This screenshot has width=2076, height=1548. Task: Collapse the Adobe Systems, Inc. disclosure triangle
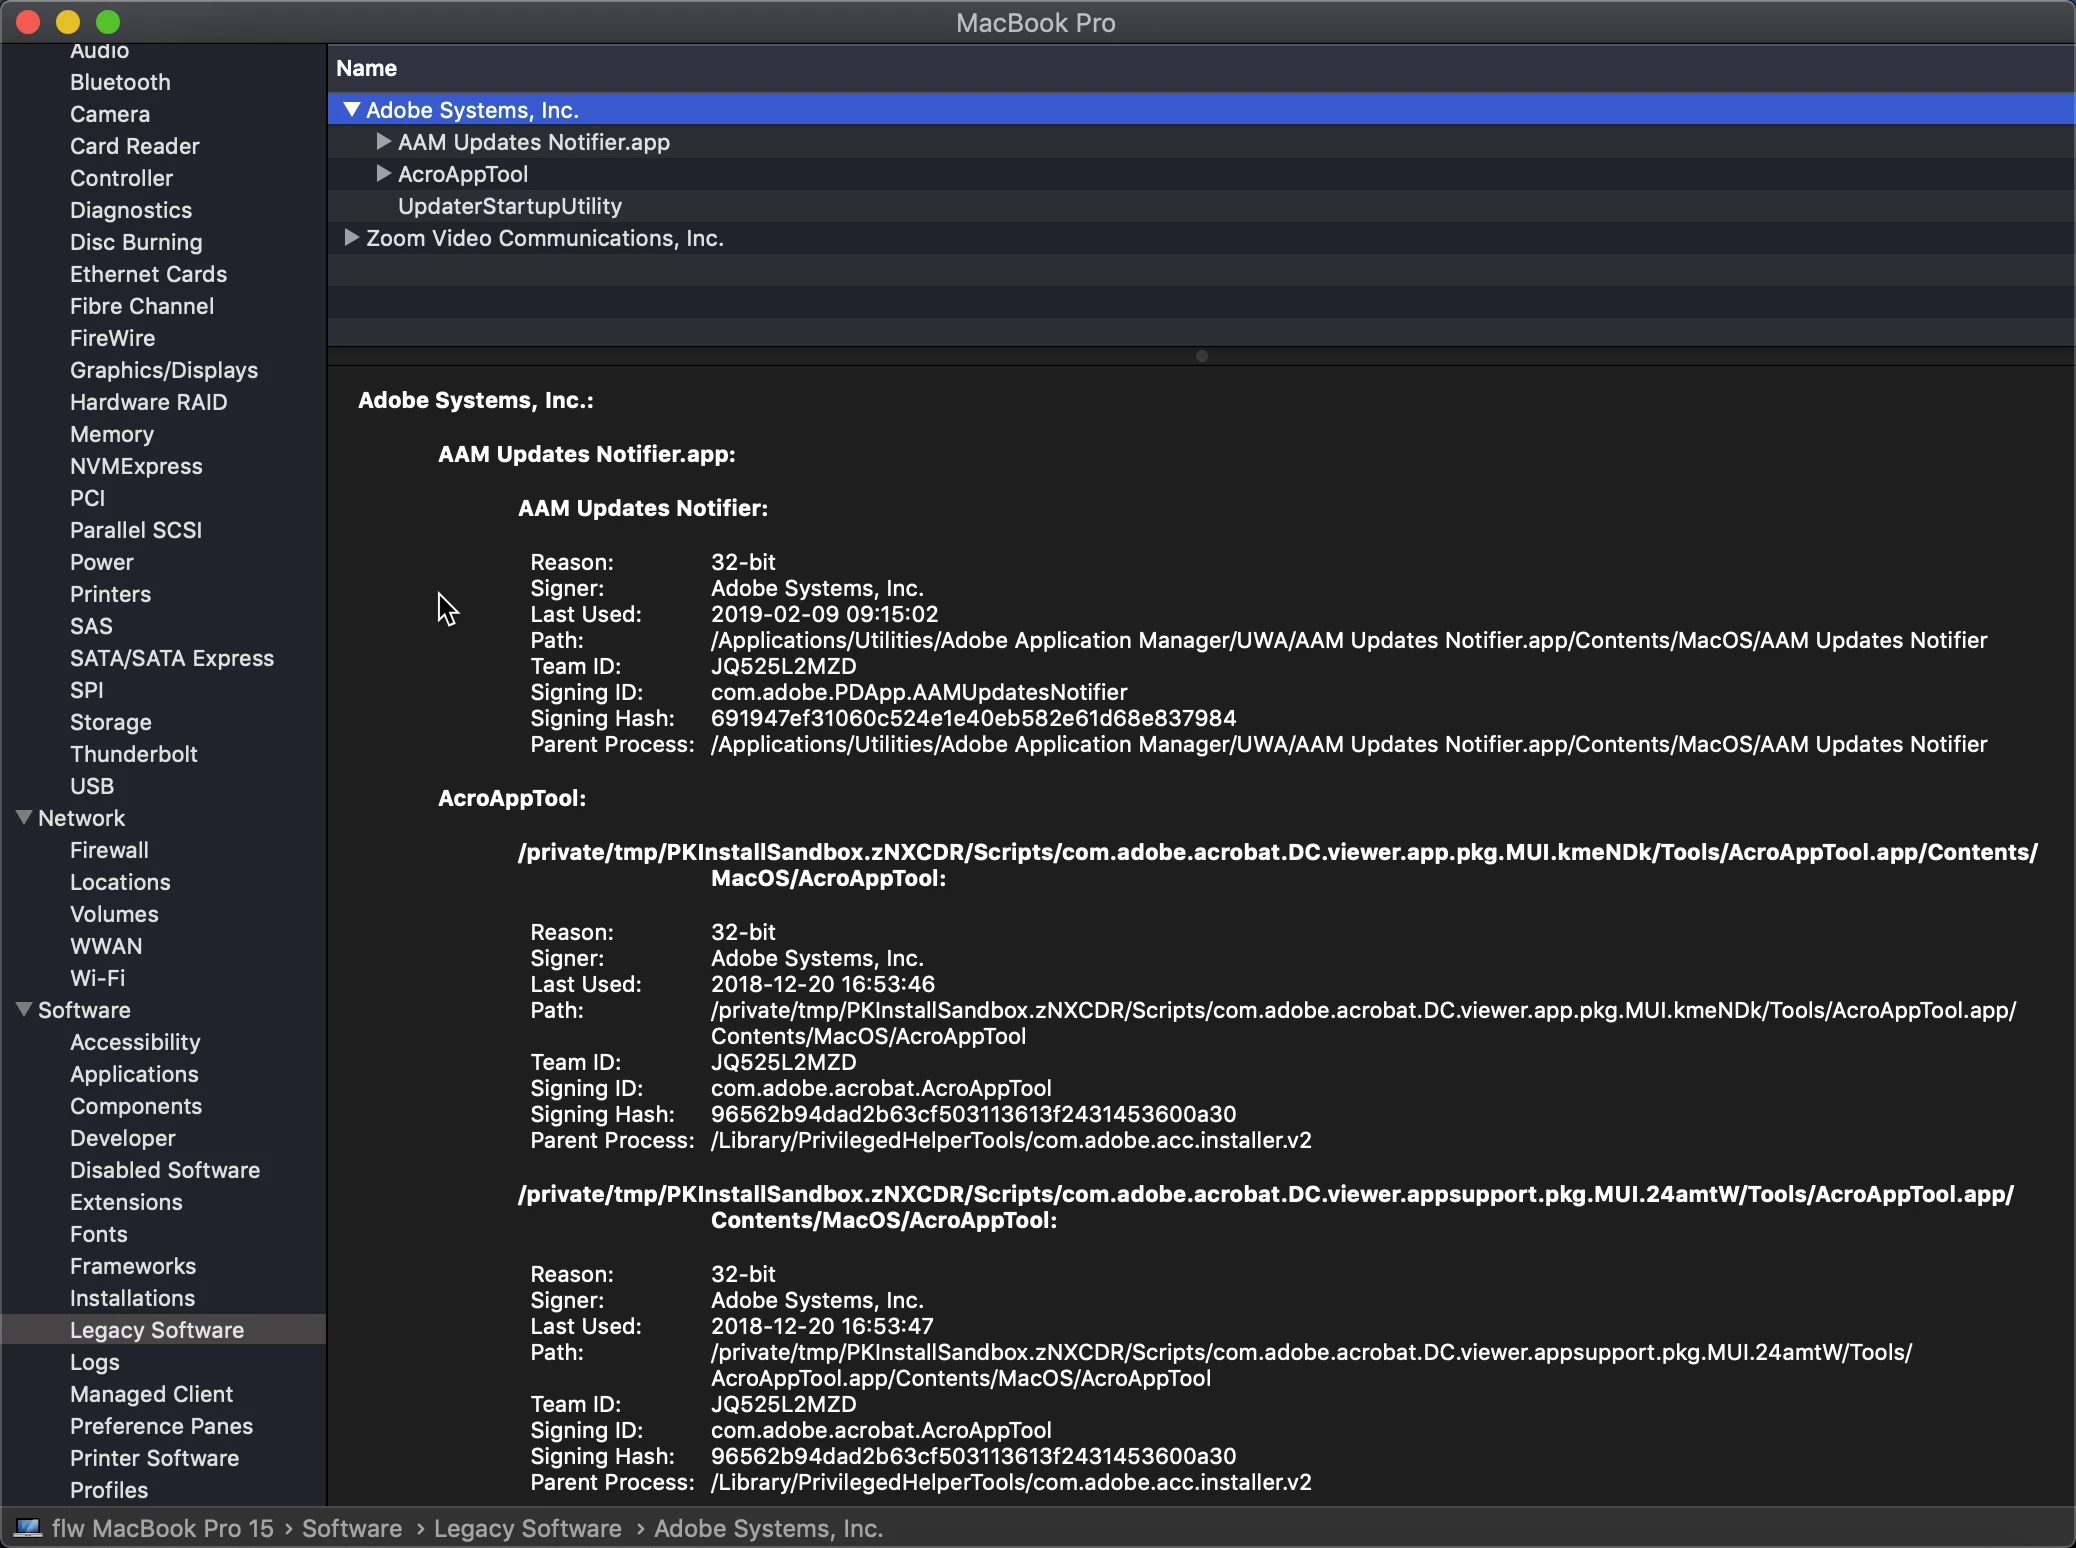pyautogui.click(x=351, y=110)
